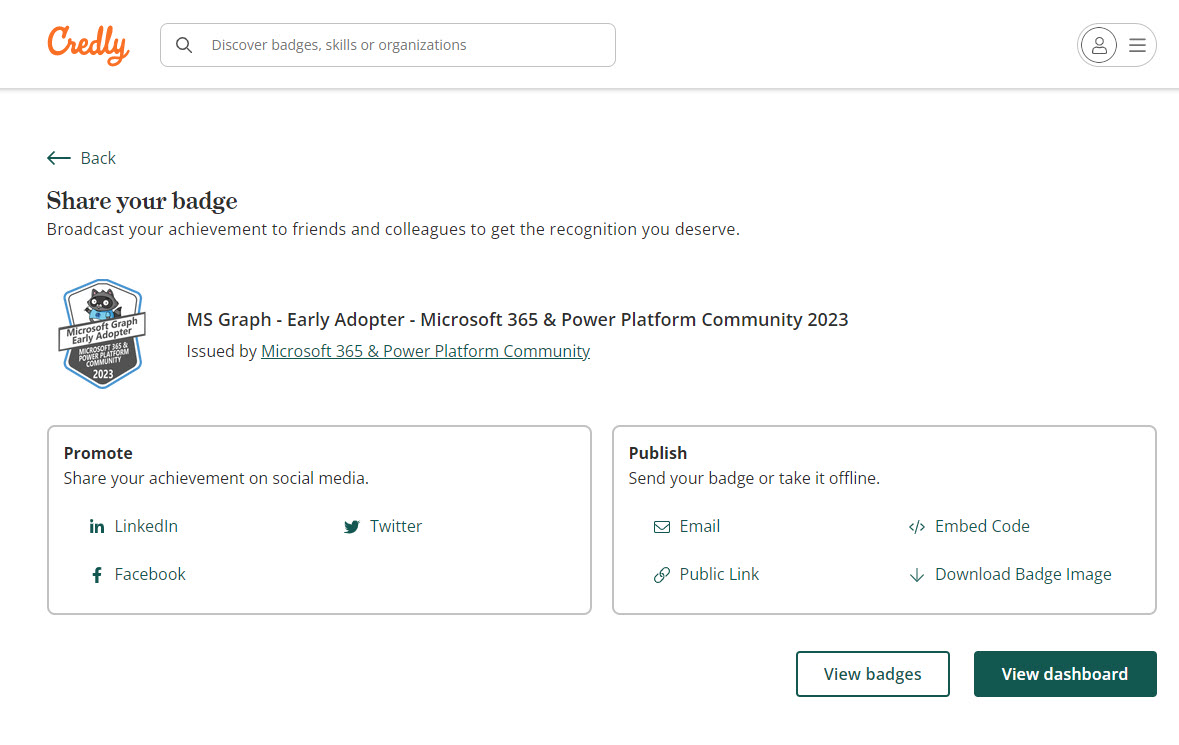Viewport: 1179px width, 745px height.
Task: Click the Facebook icon
Action: (x=97, y=575)
